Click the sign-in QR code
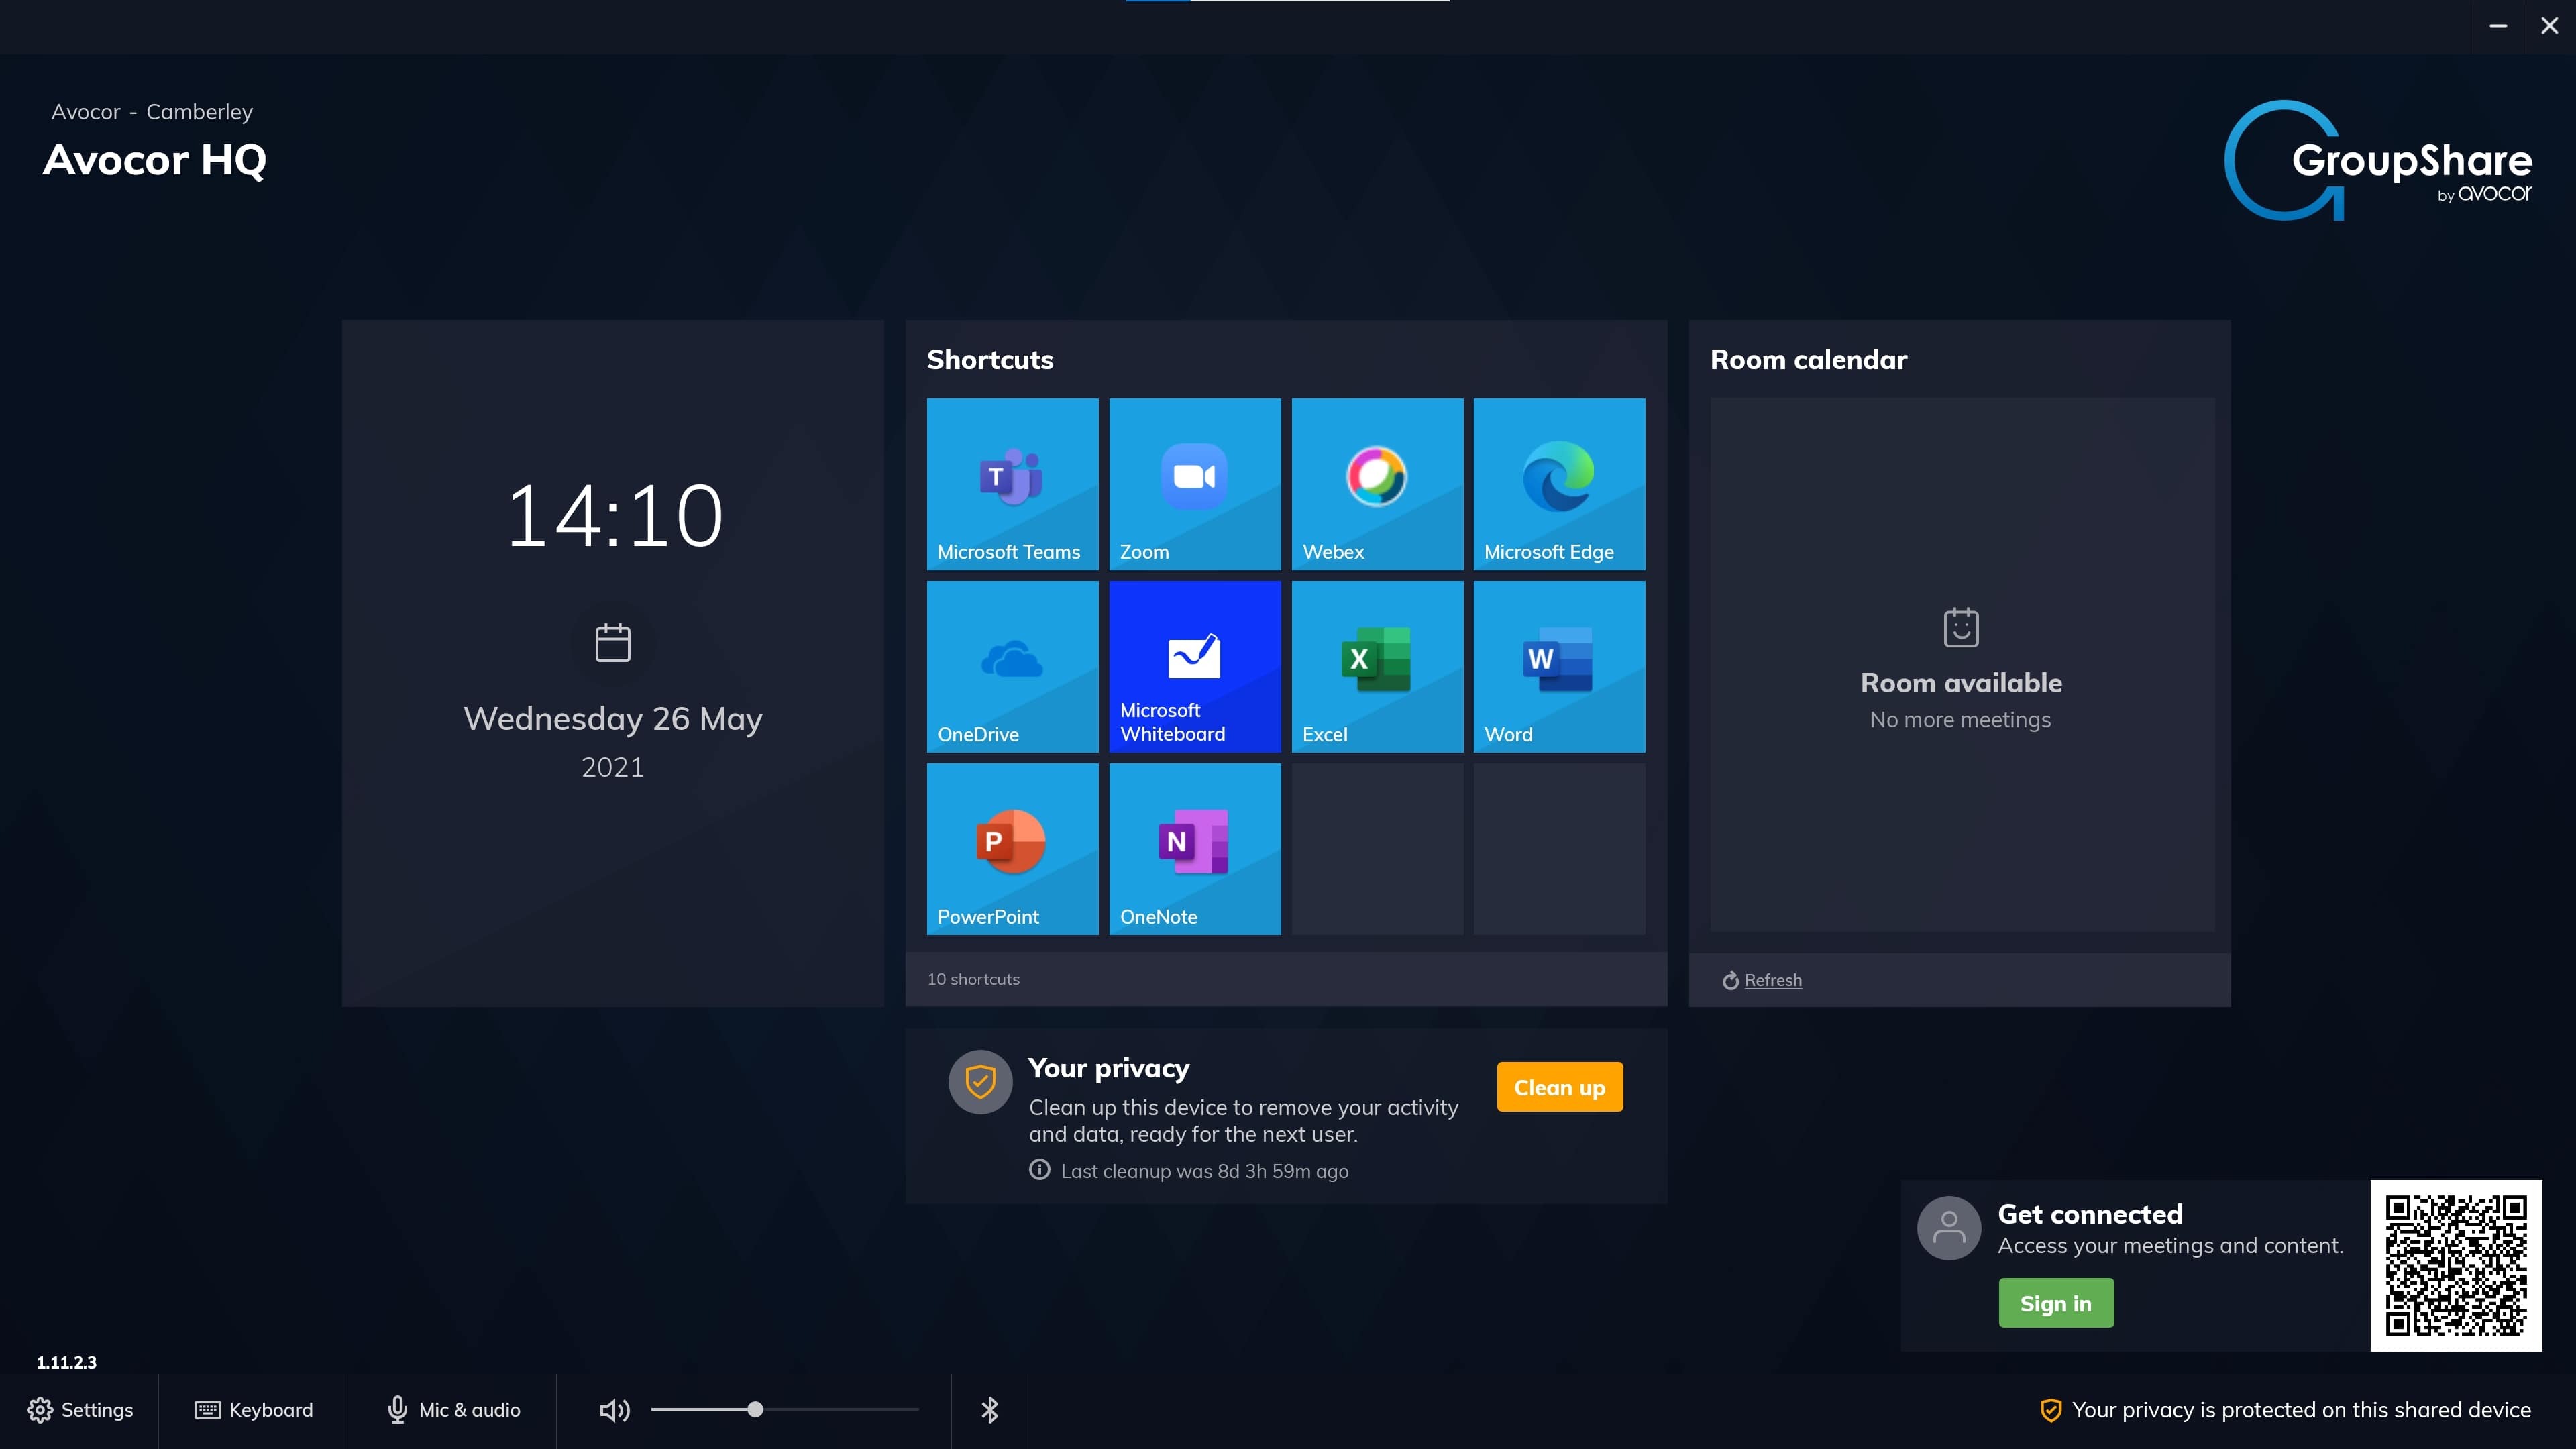The width and height of the screenshot is (2576, 1449). tap(2456, 1266)
